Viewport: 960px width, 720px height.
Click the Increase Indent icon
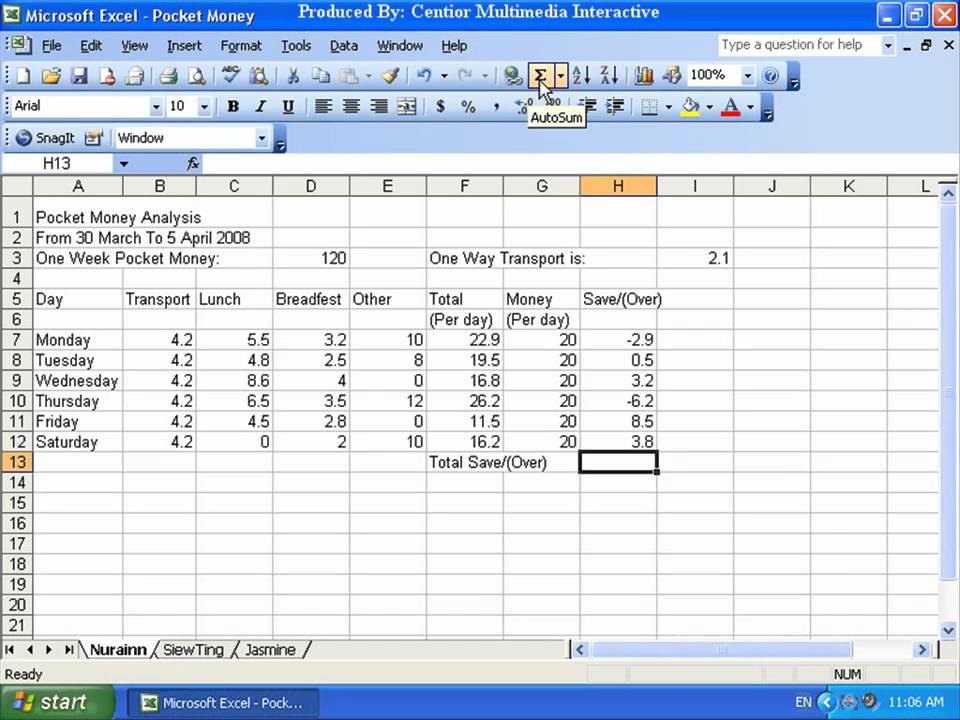(615, 107)
